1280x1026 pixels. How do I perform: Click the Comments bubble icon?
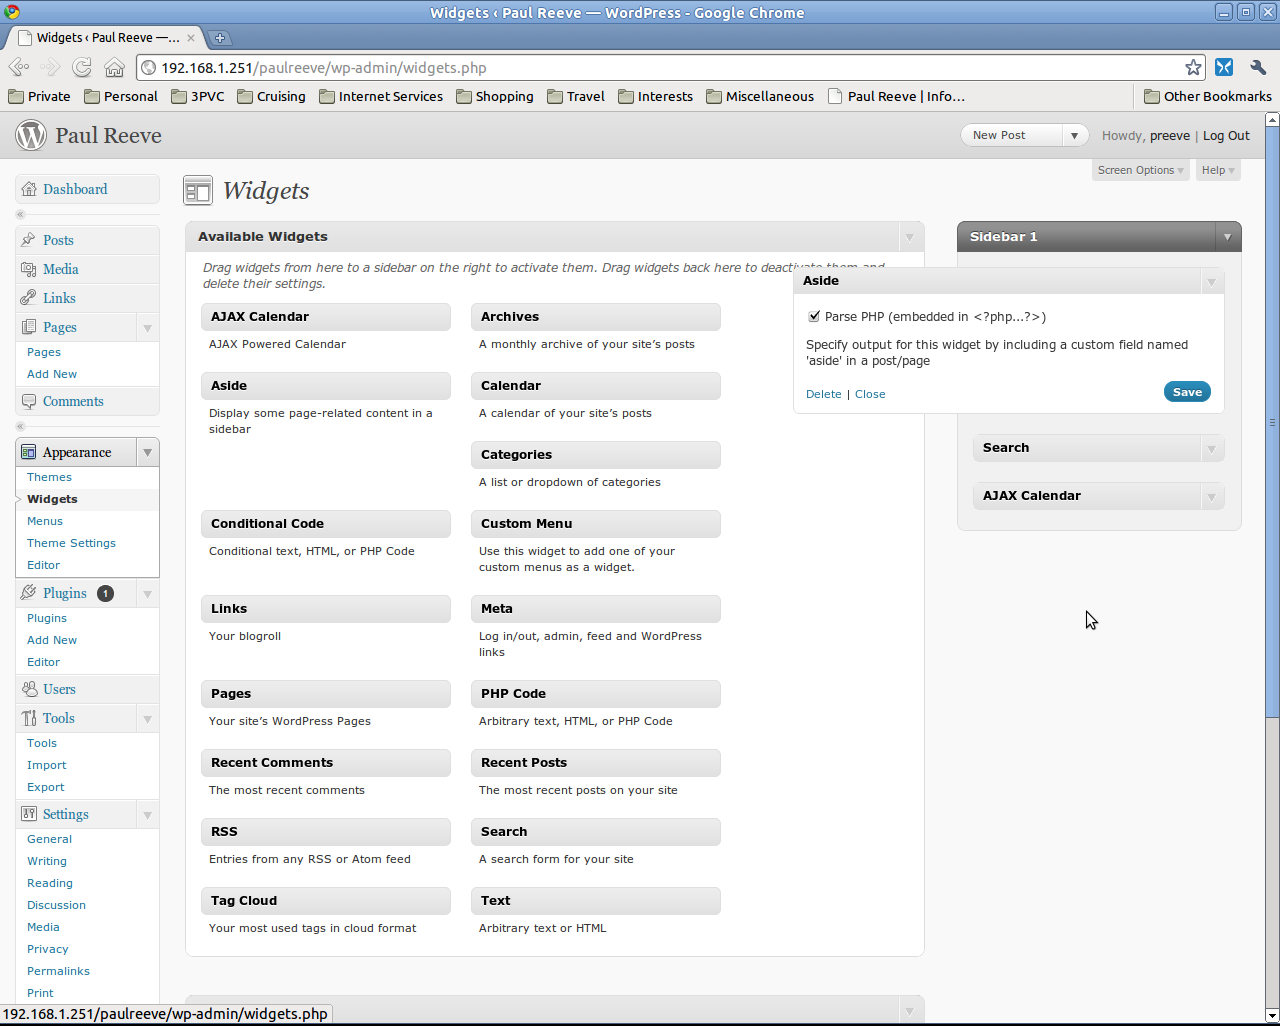point(29,401)
